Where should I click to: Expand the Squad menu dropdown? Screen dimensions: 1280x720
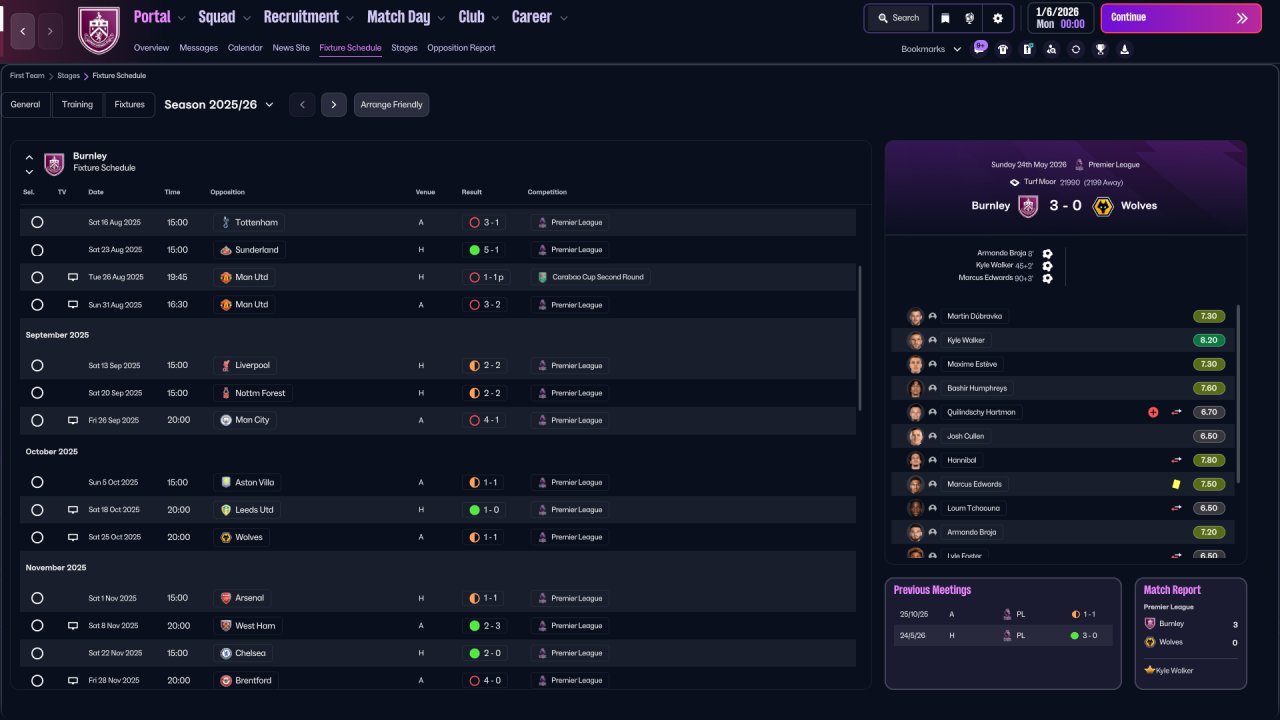(246, 18)
